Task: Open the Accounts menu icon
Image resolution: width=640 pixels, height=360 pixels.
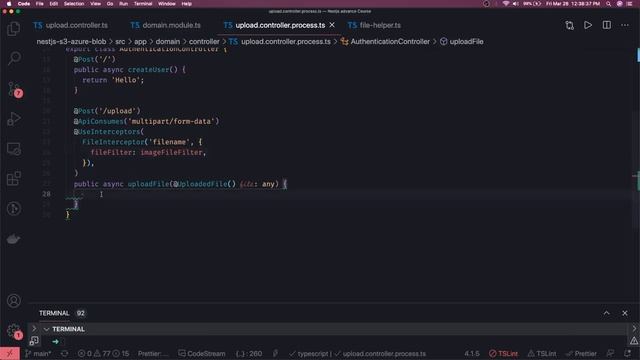Action: tap(13, 301)
